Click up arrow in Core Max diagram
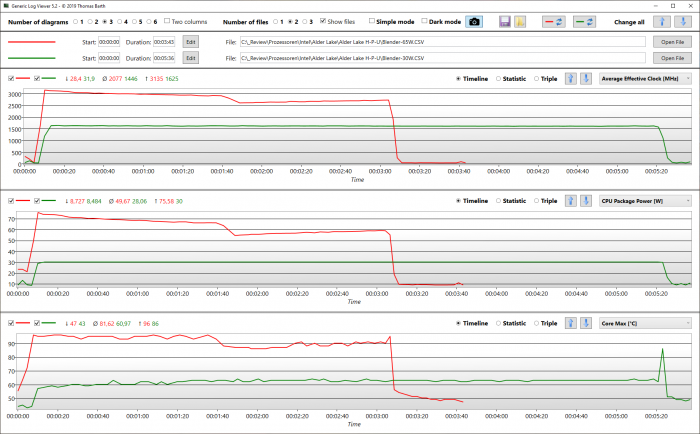The height and width of the screenshot is (434, 700). pyautogui.click(x=571, y=323)
